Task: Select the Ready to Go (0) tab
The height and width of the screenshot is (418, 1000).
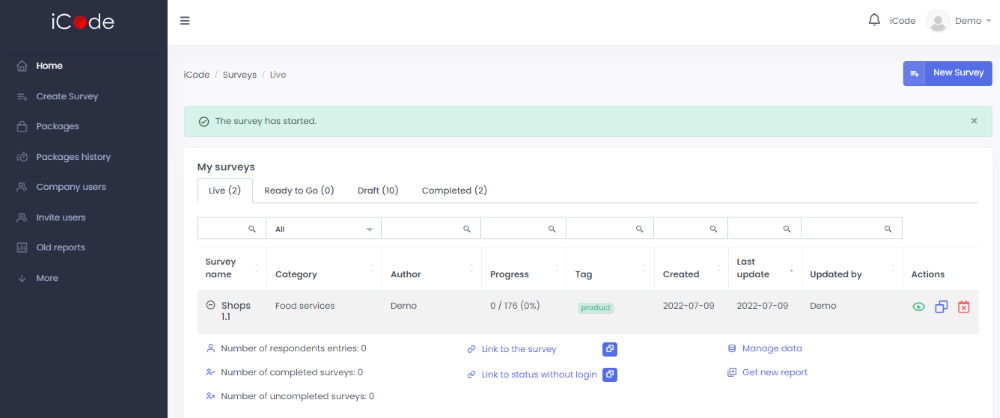Action: coord(298,190)
